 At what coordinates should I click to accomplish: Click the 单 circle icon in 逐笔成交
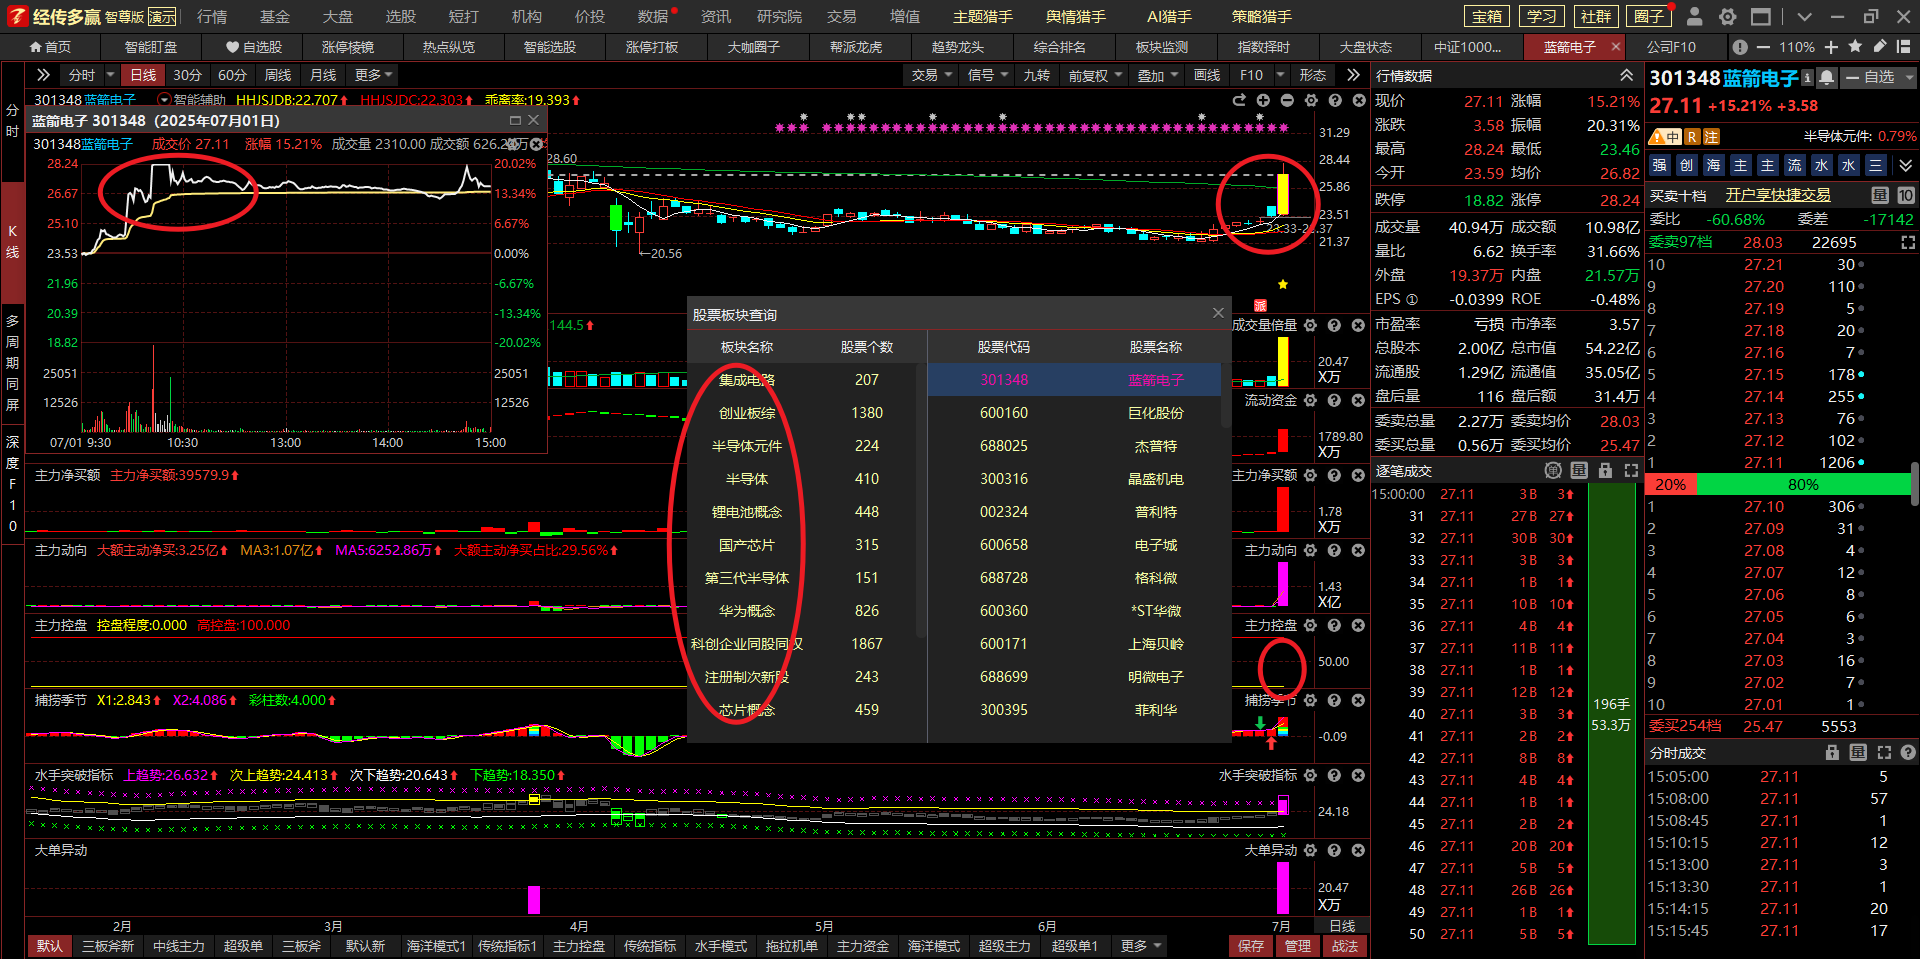click(x=1553, y=470)
